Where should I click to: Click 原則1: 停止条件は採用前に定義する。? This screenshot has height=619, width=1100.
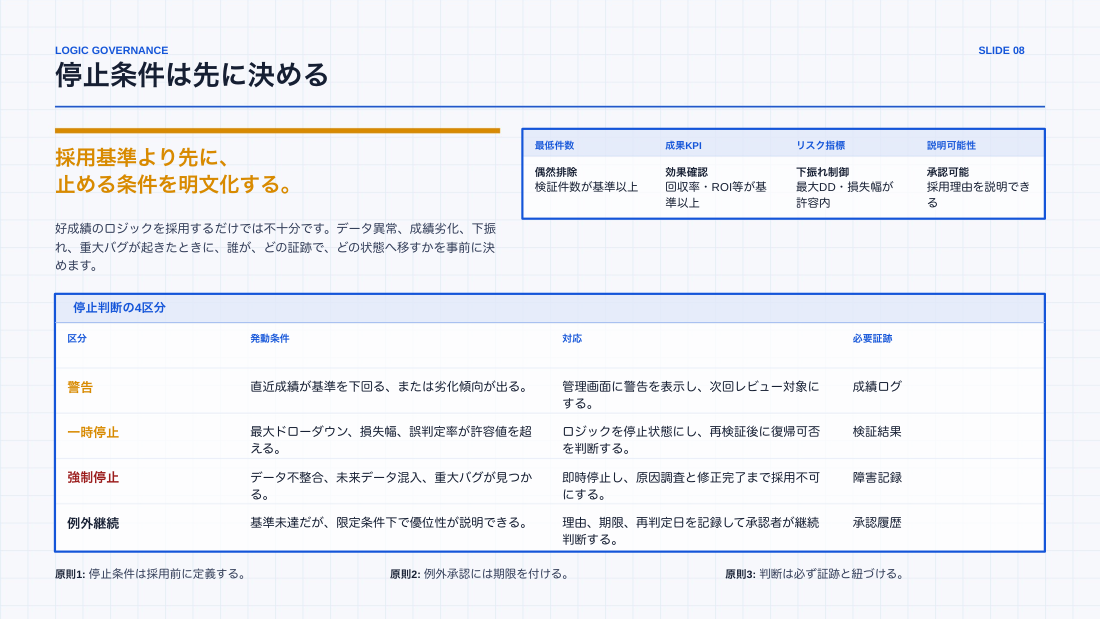(x=152, y=574)
